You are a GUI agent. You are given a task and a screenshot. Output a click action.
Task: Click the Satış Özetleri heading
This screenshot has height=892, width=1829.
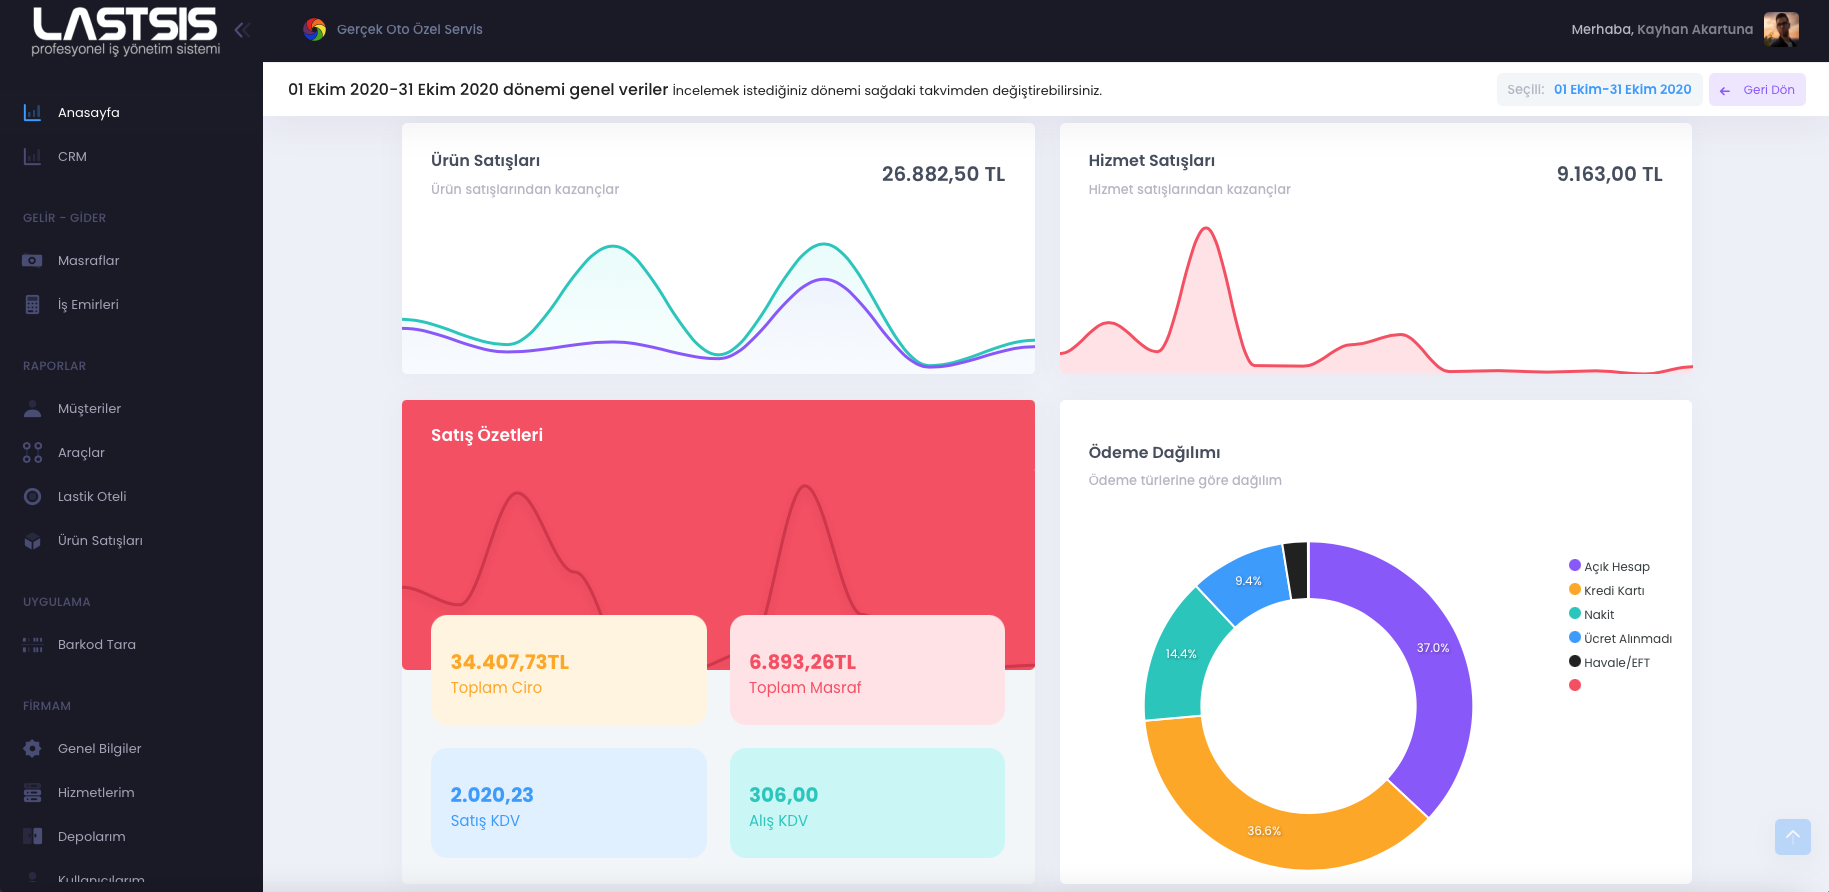[x=487, y=435]
